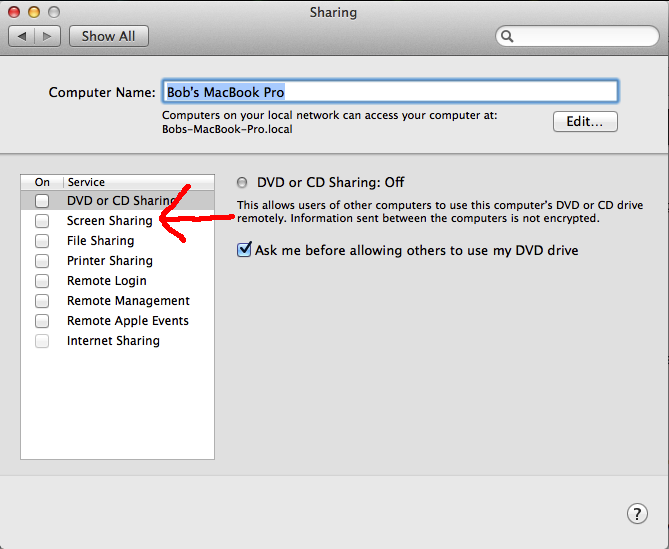669x549 pixels.
Task: Toggle the Internet Sharing checkbox
Action: tap(42, 341)
